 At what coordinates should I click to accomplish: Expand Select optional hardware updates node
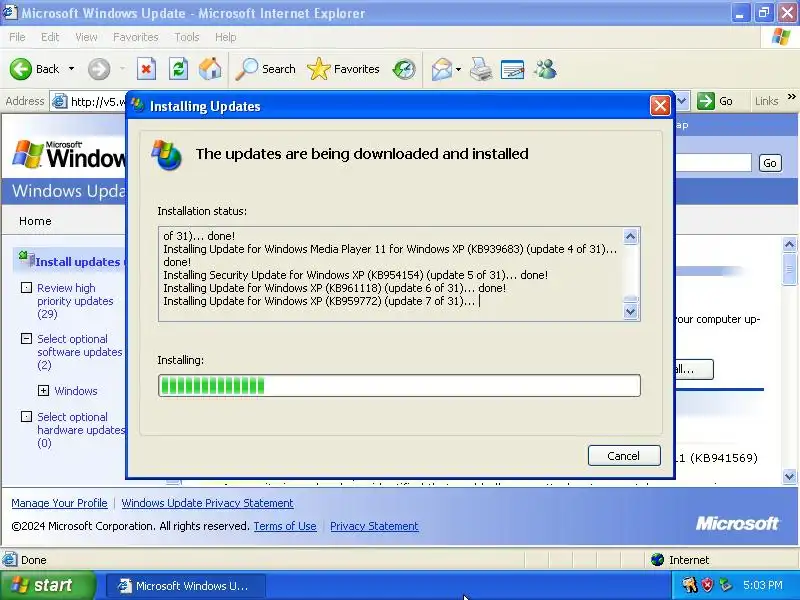(26, 416)
